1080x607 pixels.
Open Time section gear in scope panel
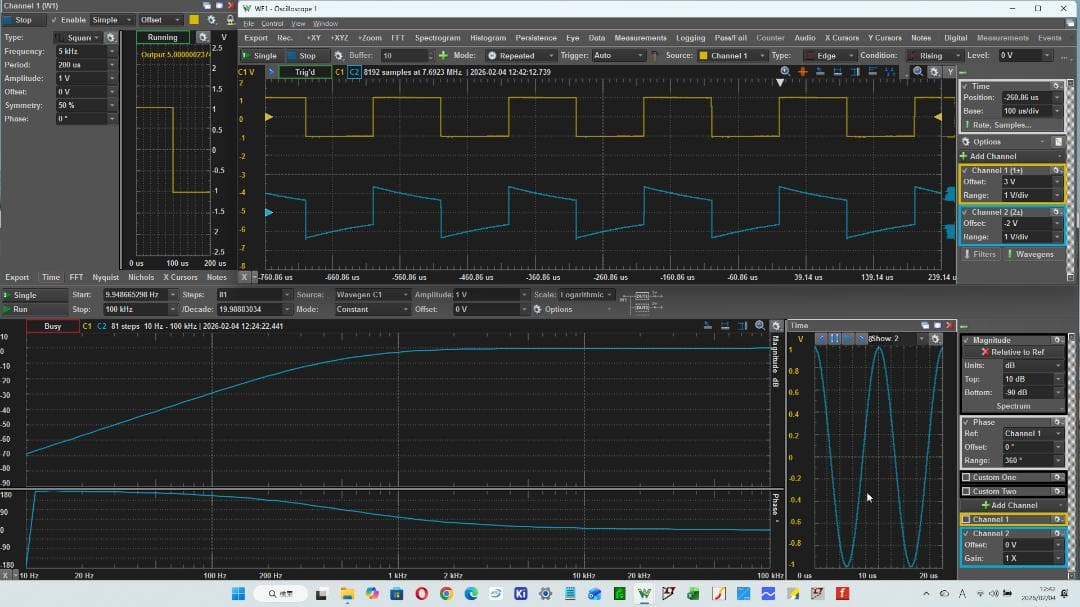1057,86
